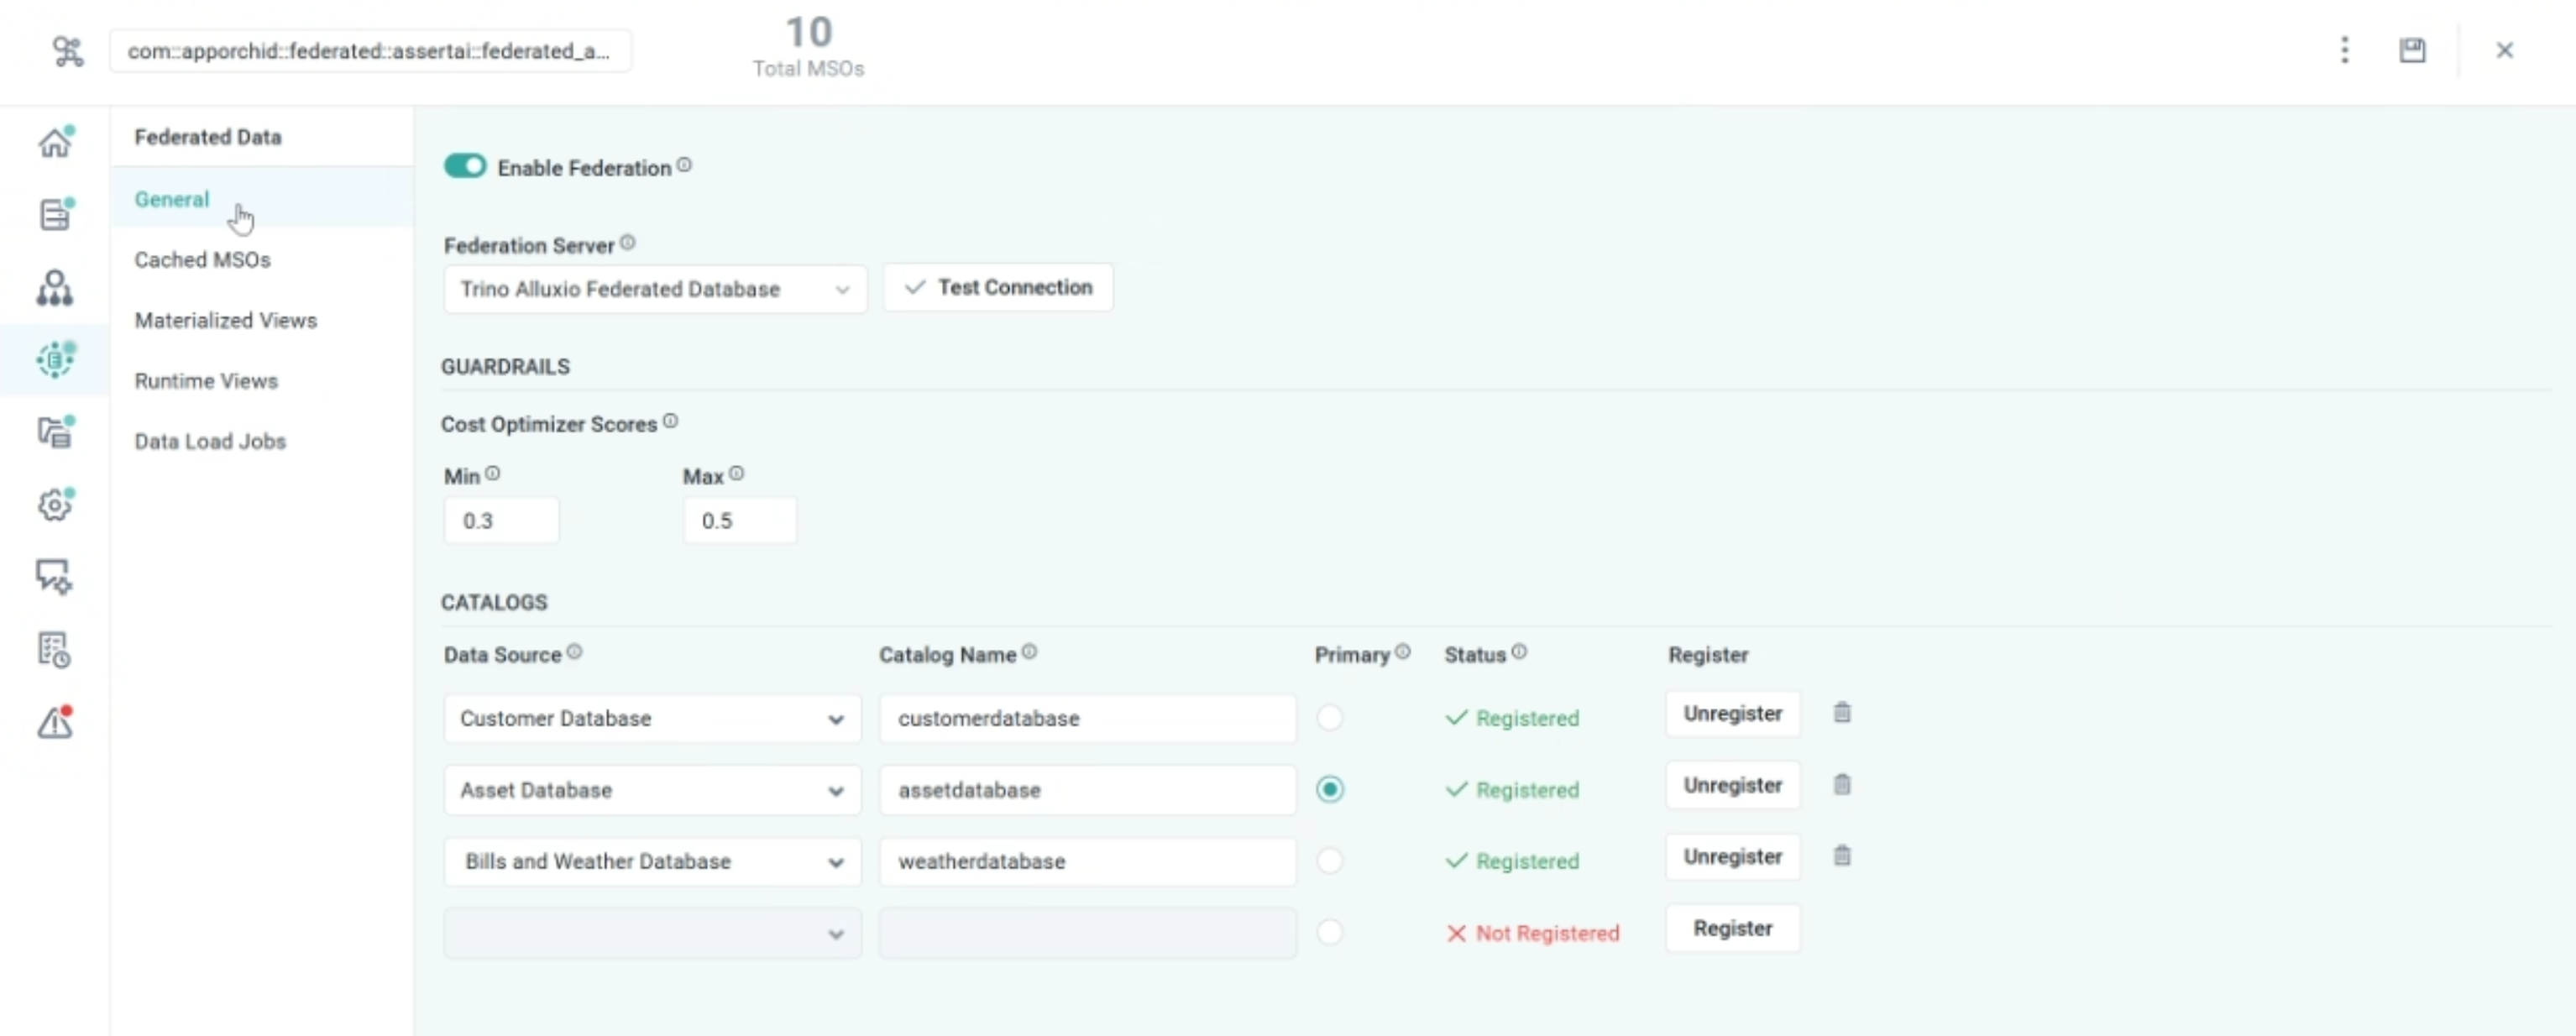Go to Materialized Views section
Image resolution: width=2576 pixels, height=1036 pixels.
coord(225,320)
